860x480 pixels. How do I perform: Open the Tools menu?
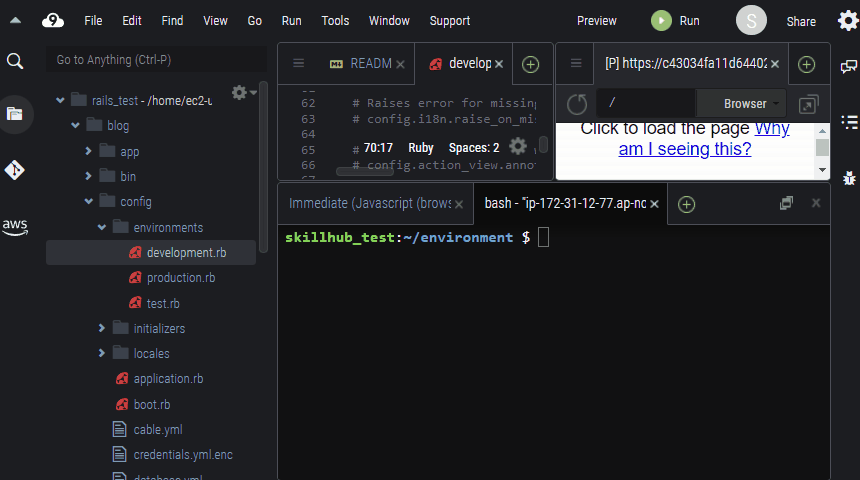coord(335,21)
